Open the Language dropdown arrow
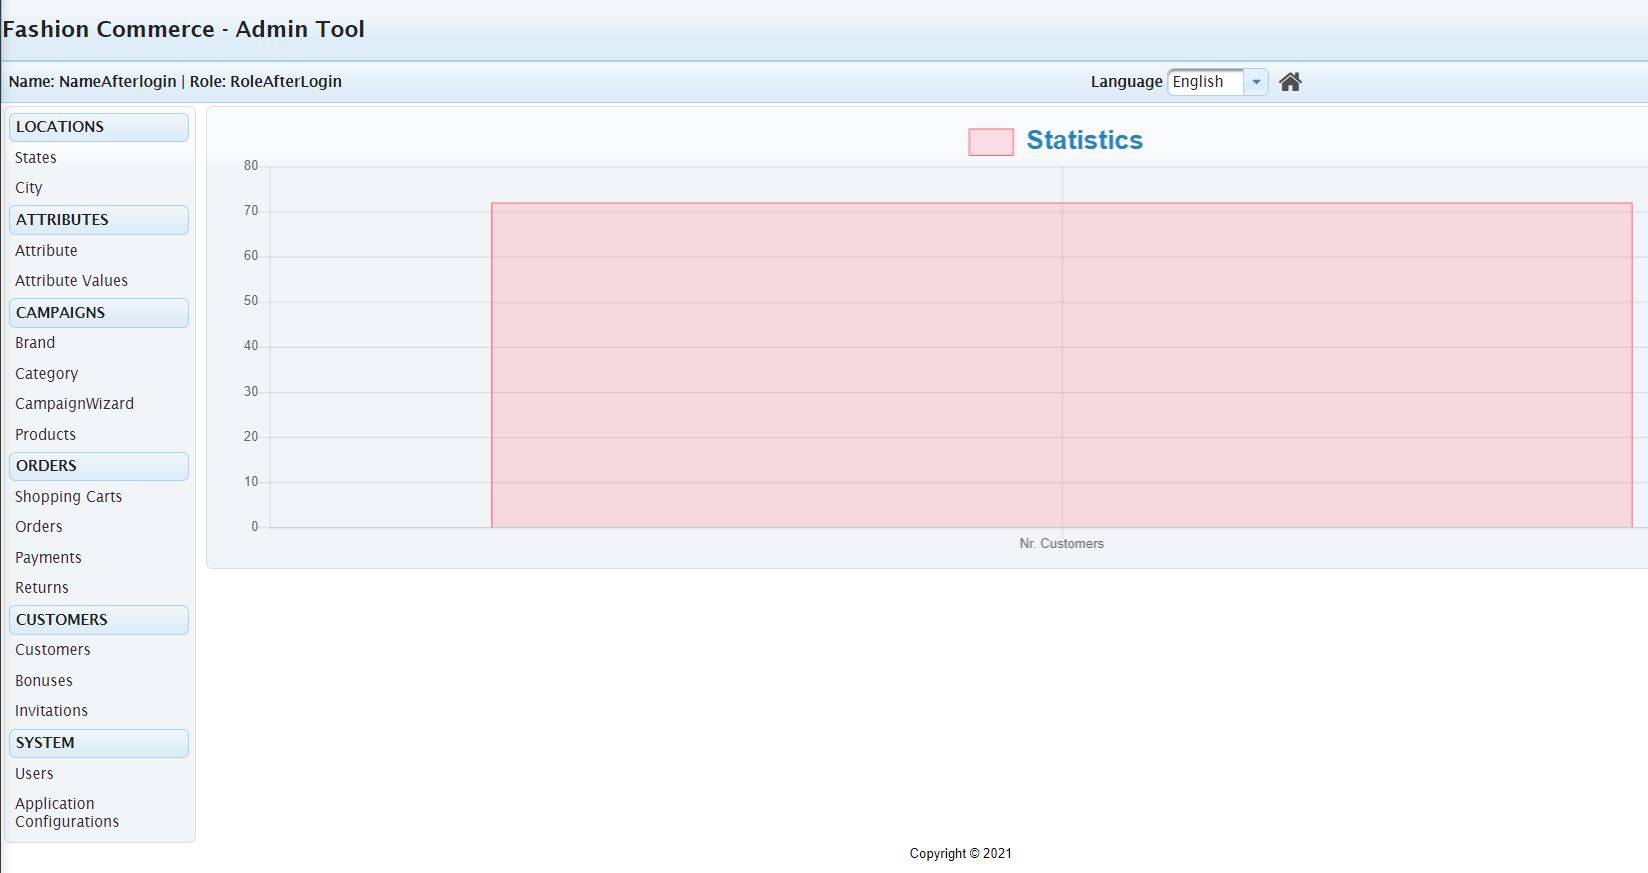 point(1256,82)
